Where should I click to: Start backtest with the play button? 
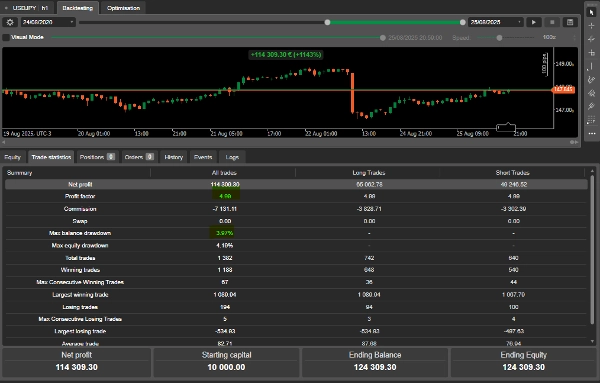533,22
